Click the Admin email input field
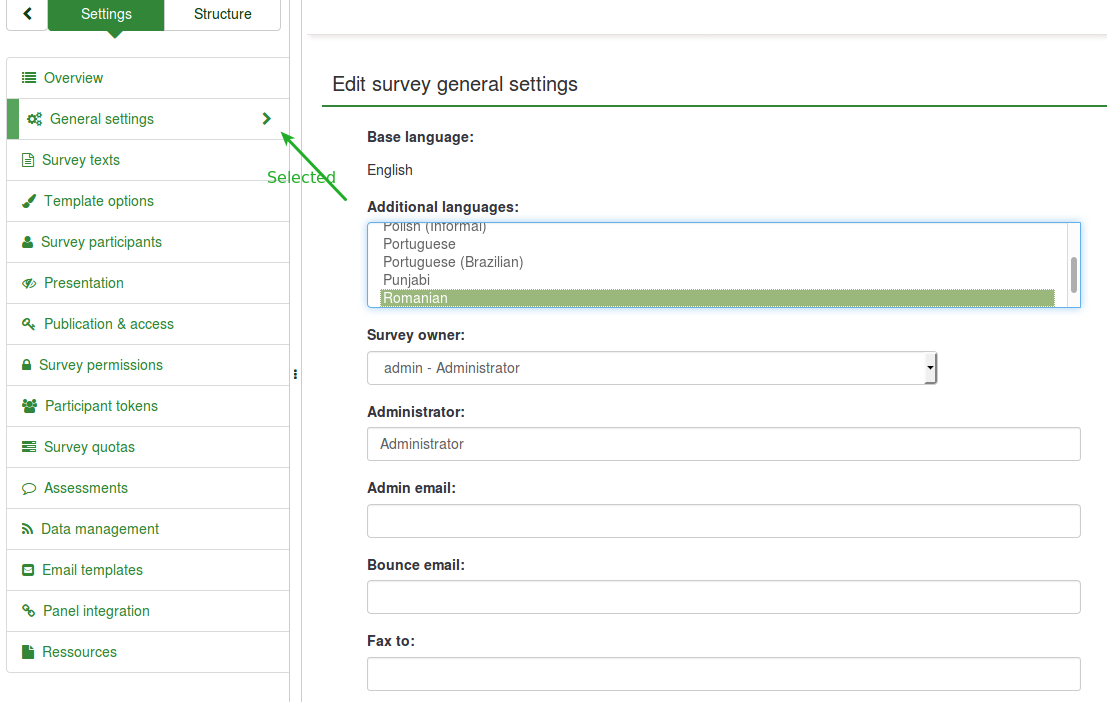 coord(723,521)
